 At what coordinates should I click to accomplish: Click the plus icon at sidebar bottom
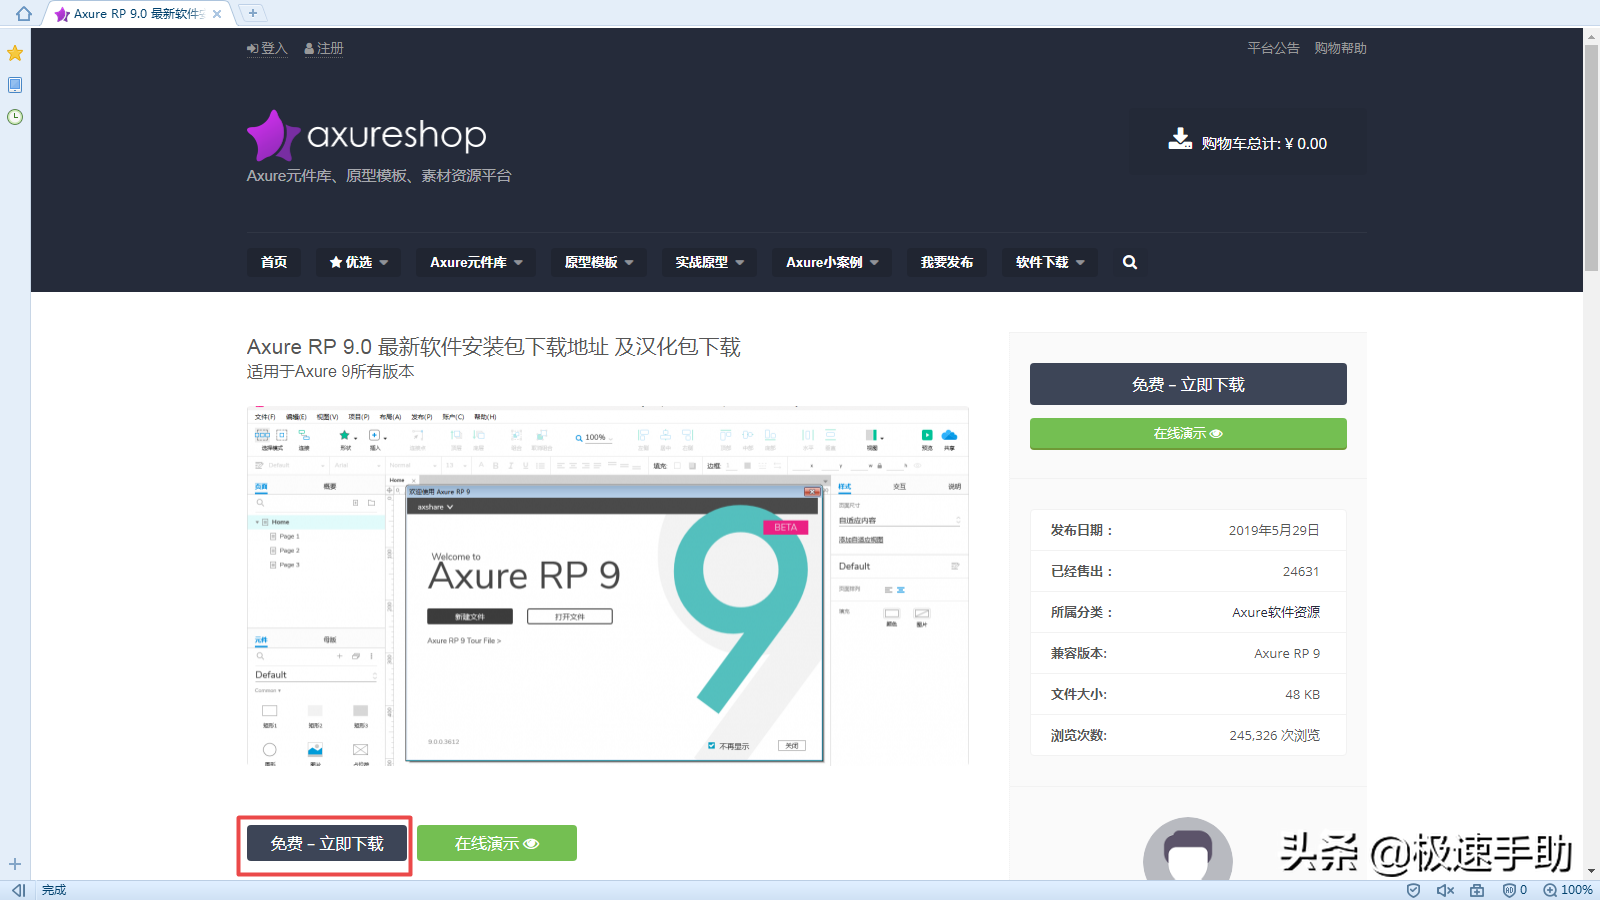[x=15, y=864]
